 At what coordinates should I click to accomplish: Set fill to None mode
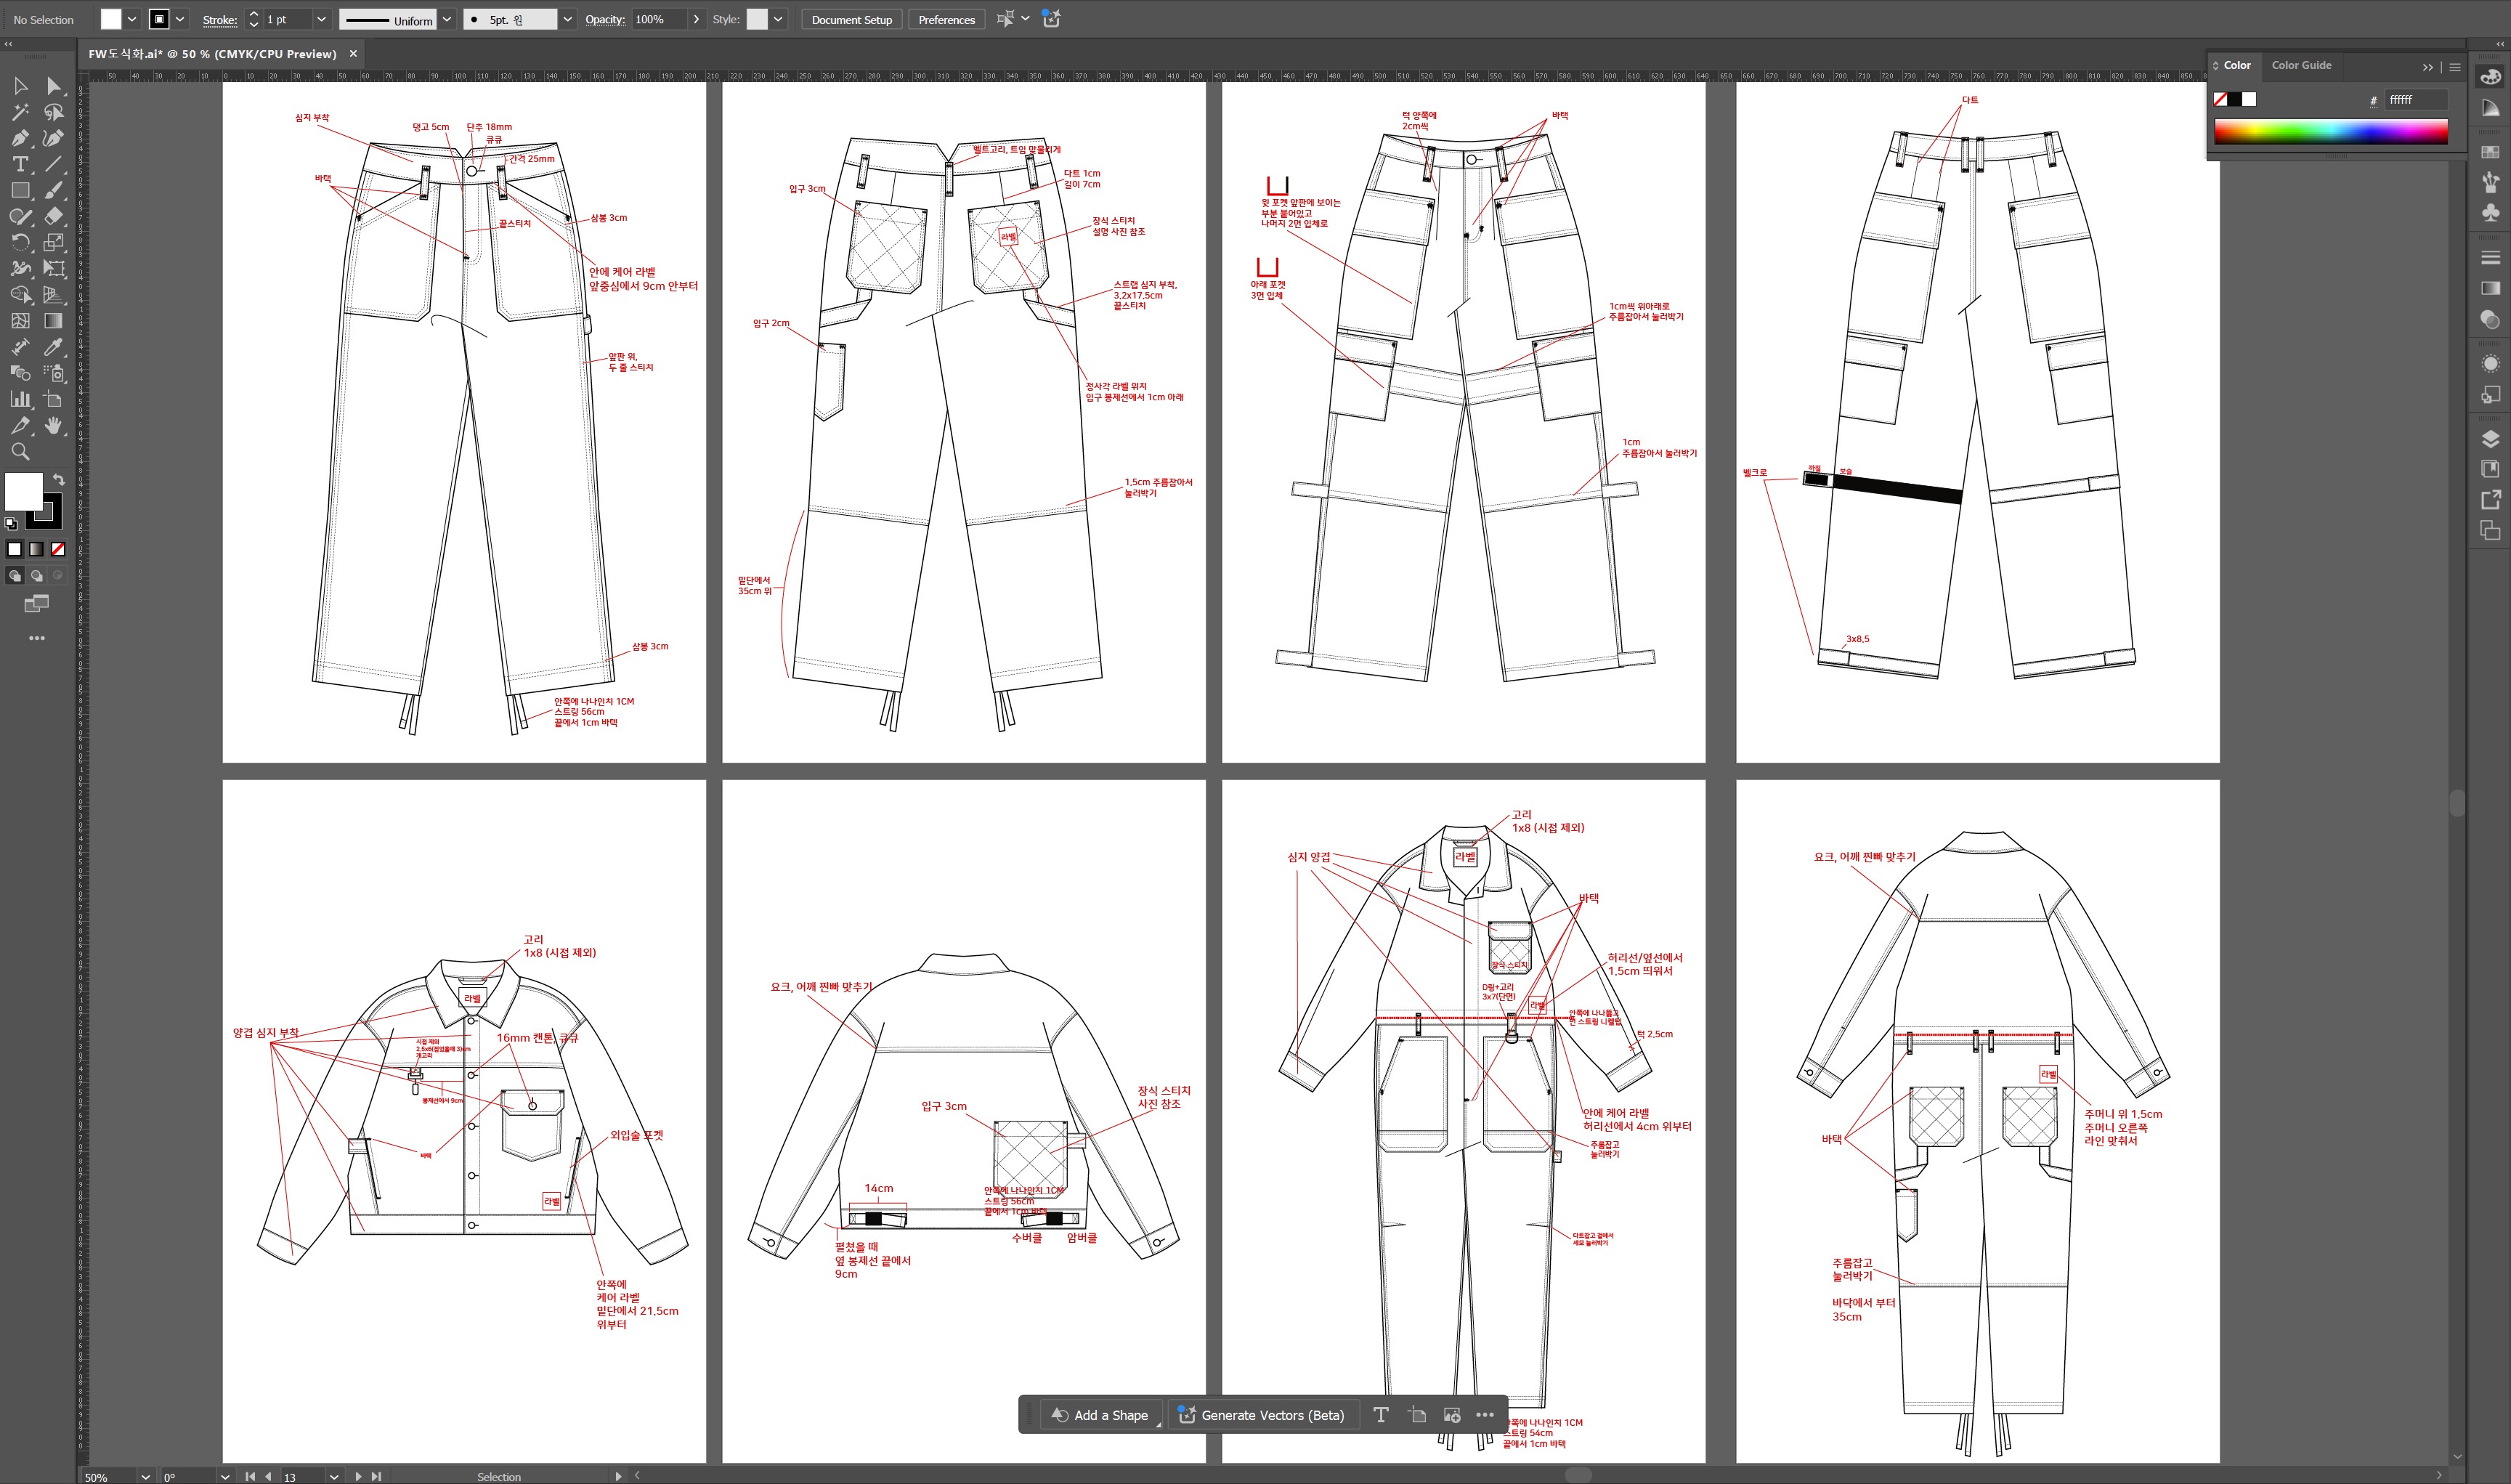click(58, 549)
